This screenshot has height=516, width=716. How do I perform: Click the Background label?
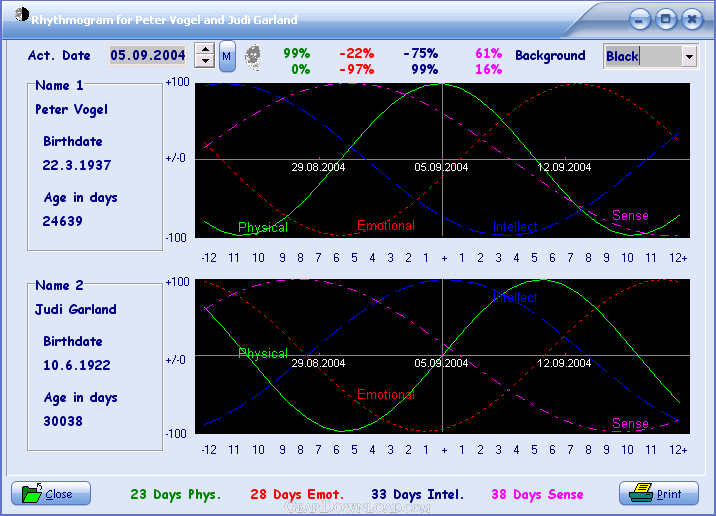[x=550, y=56]
